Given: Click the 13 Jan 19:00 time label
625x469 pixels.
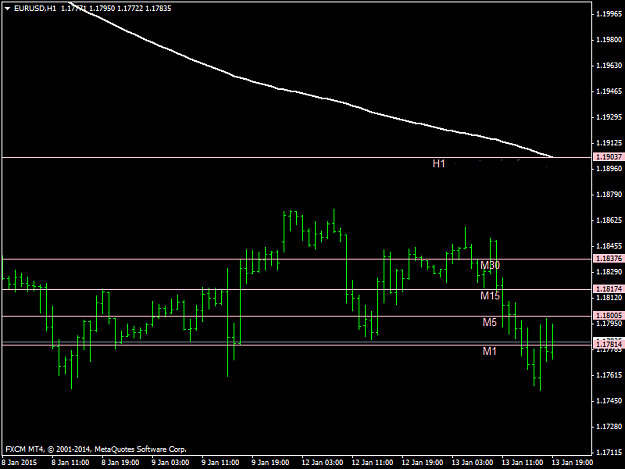Looking at the screenshot, I should click(x=572, y=463).
